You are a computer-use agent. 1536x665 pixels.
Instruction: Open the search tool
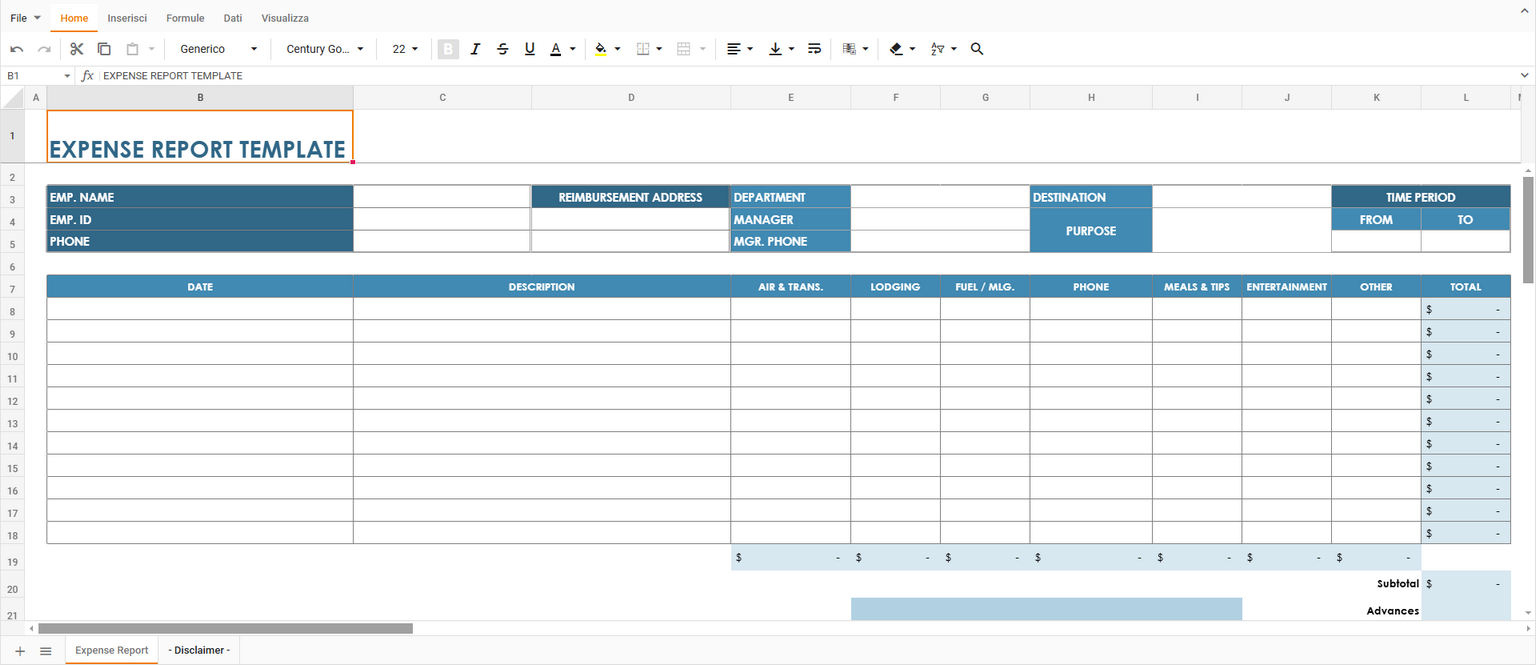(977, 48)
